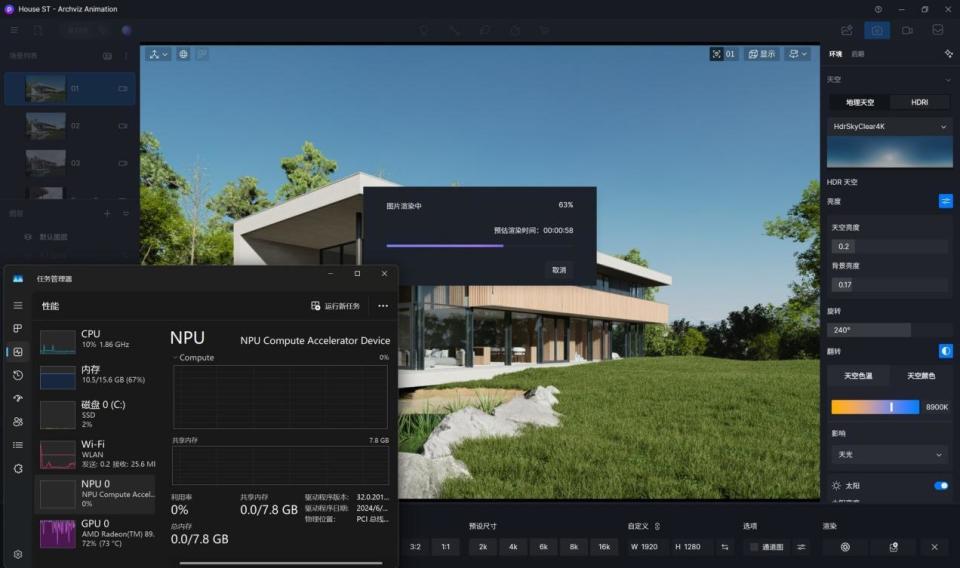Add a new layer with the plus icon
Viewport: 960px width, 568px height.
pyautogui.click(x=107, y=213)
